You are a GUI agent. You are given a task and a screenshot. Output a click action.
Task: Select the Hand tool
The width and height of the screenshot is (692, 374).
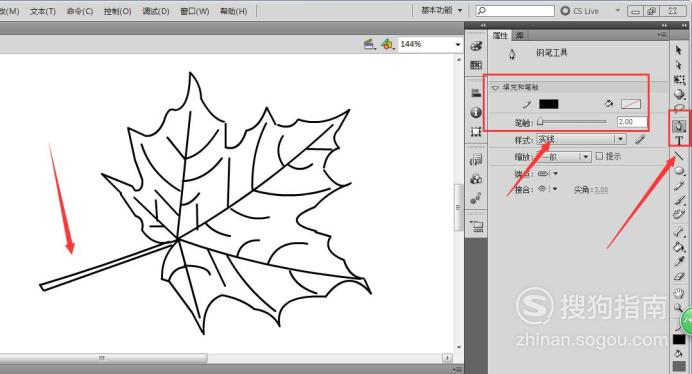pos(679,292)
